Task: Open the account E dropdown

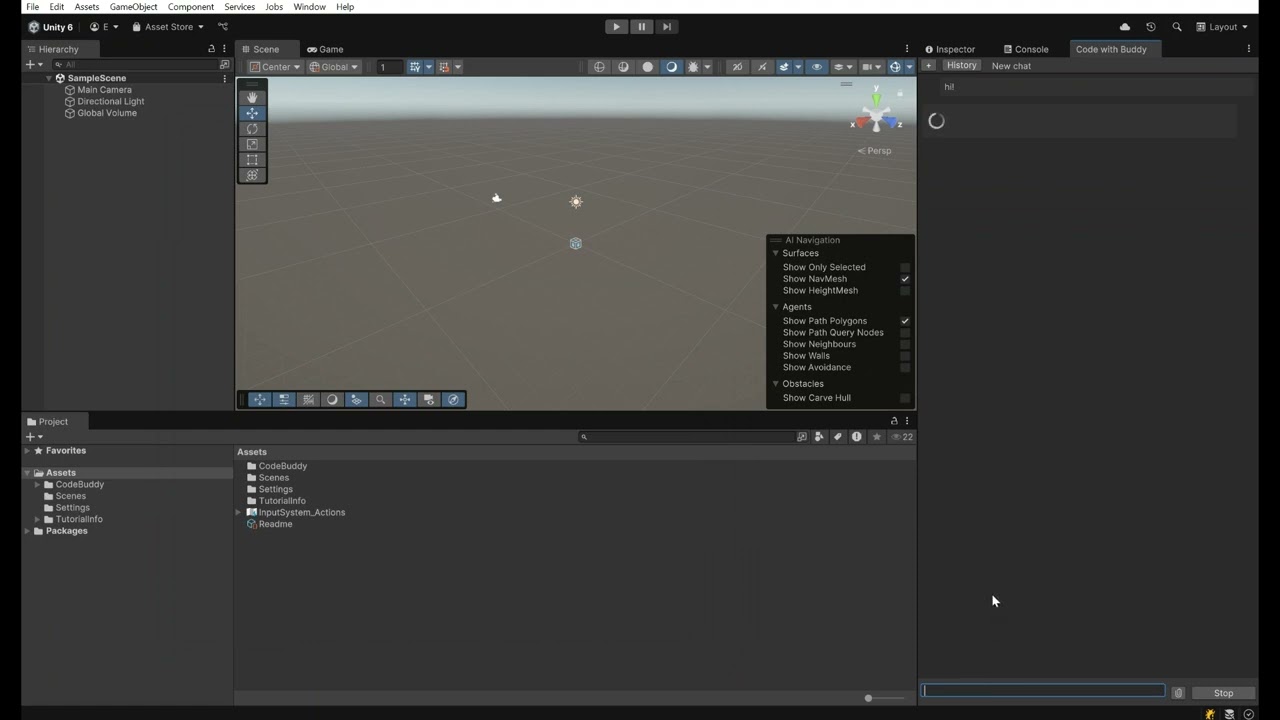Action: coord(103,27)
